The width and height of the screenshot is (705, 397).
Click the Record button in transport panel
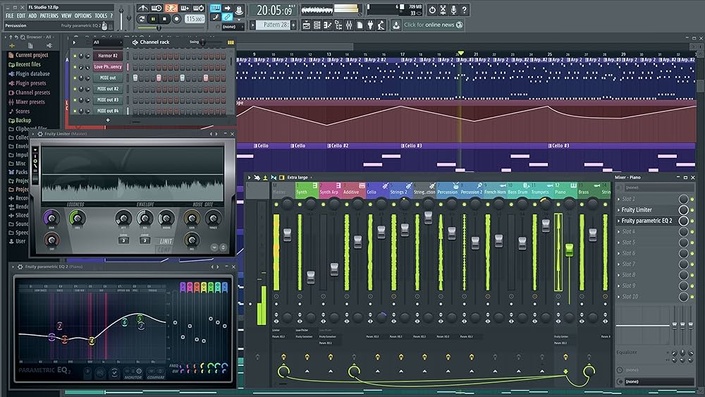pyautogui.click(x=177, y=19)
